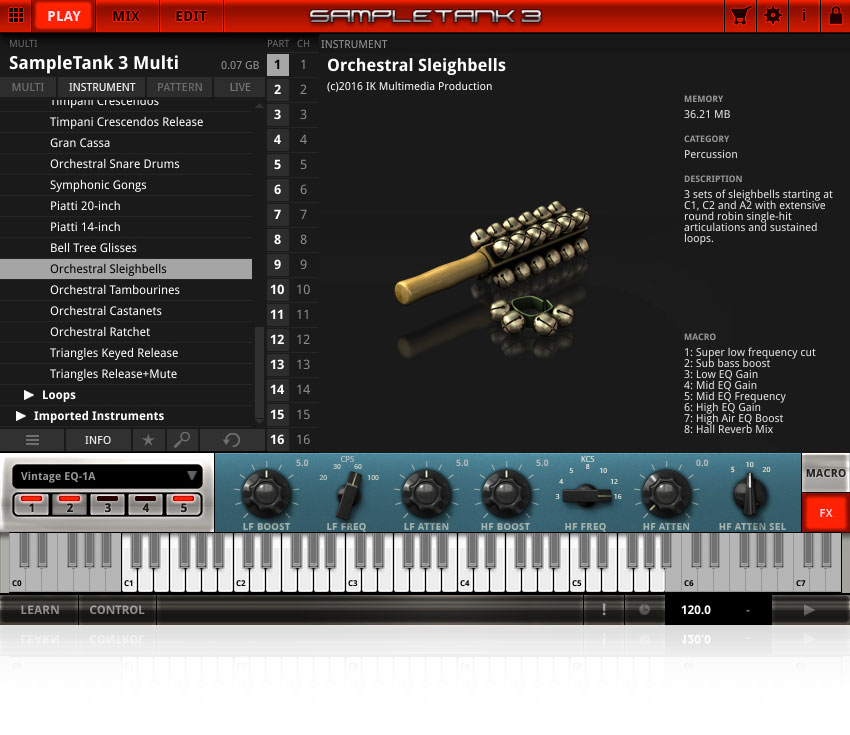Toggle FX slot 3
Image resolution: width=850 pixels, height=735 pixels.
click(107, 504)
